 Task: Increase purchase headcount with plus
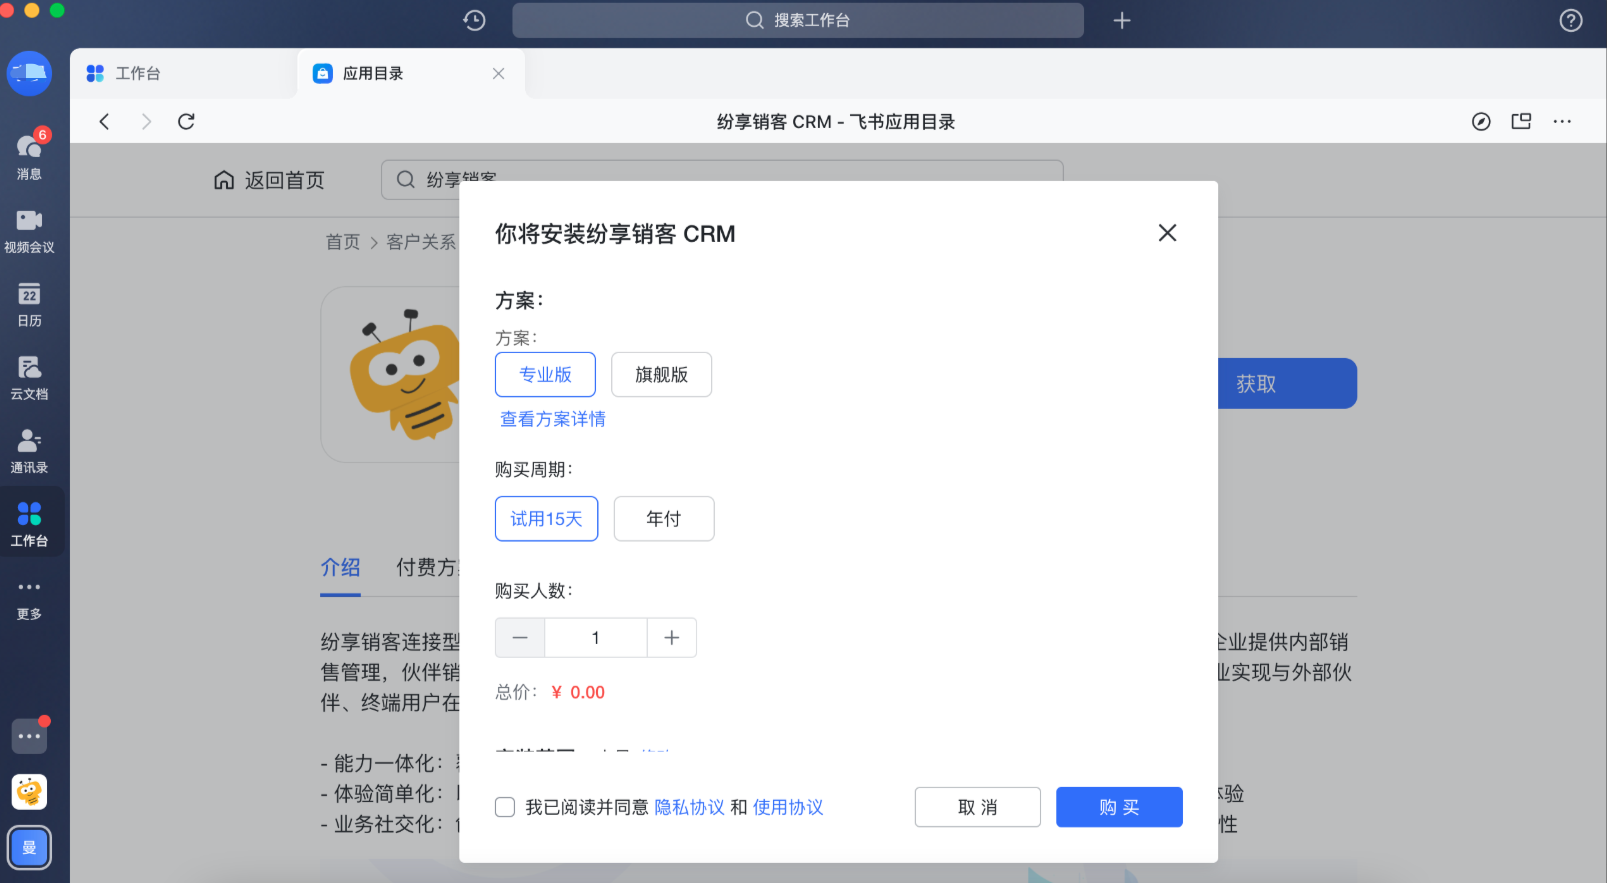coord(672,637)
